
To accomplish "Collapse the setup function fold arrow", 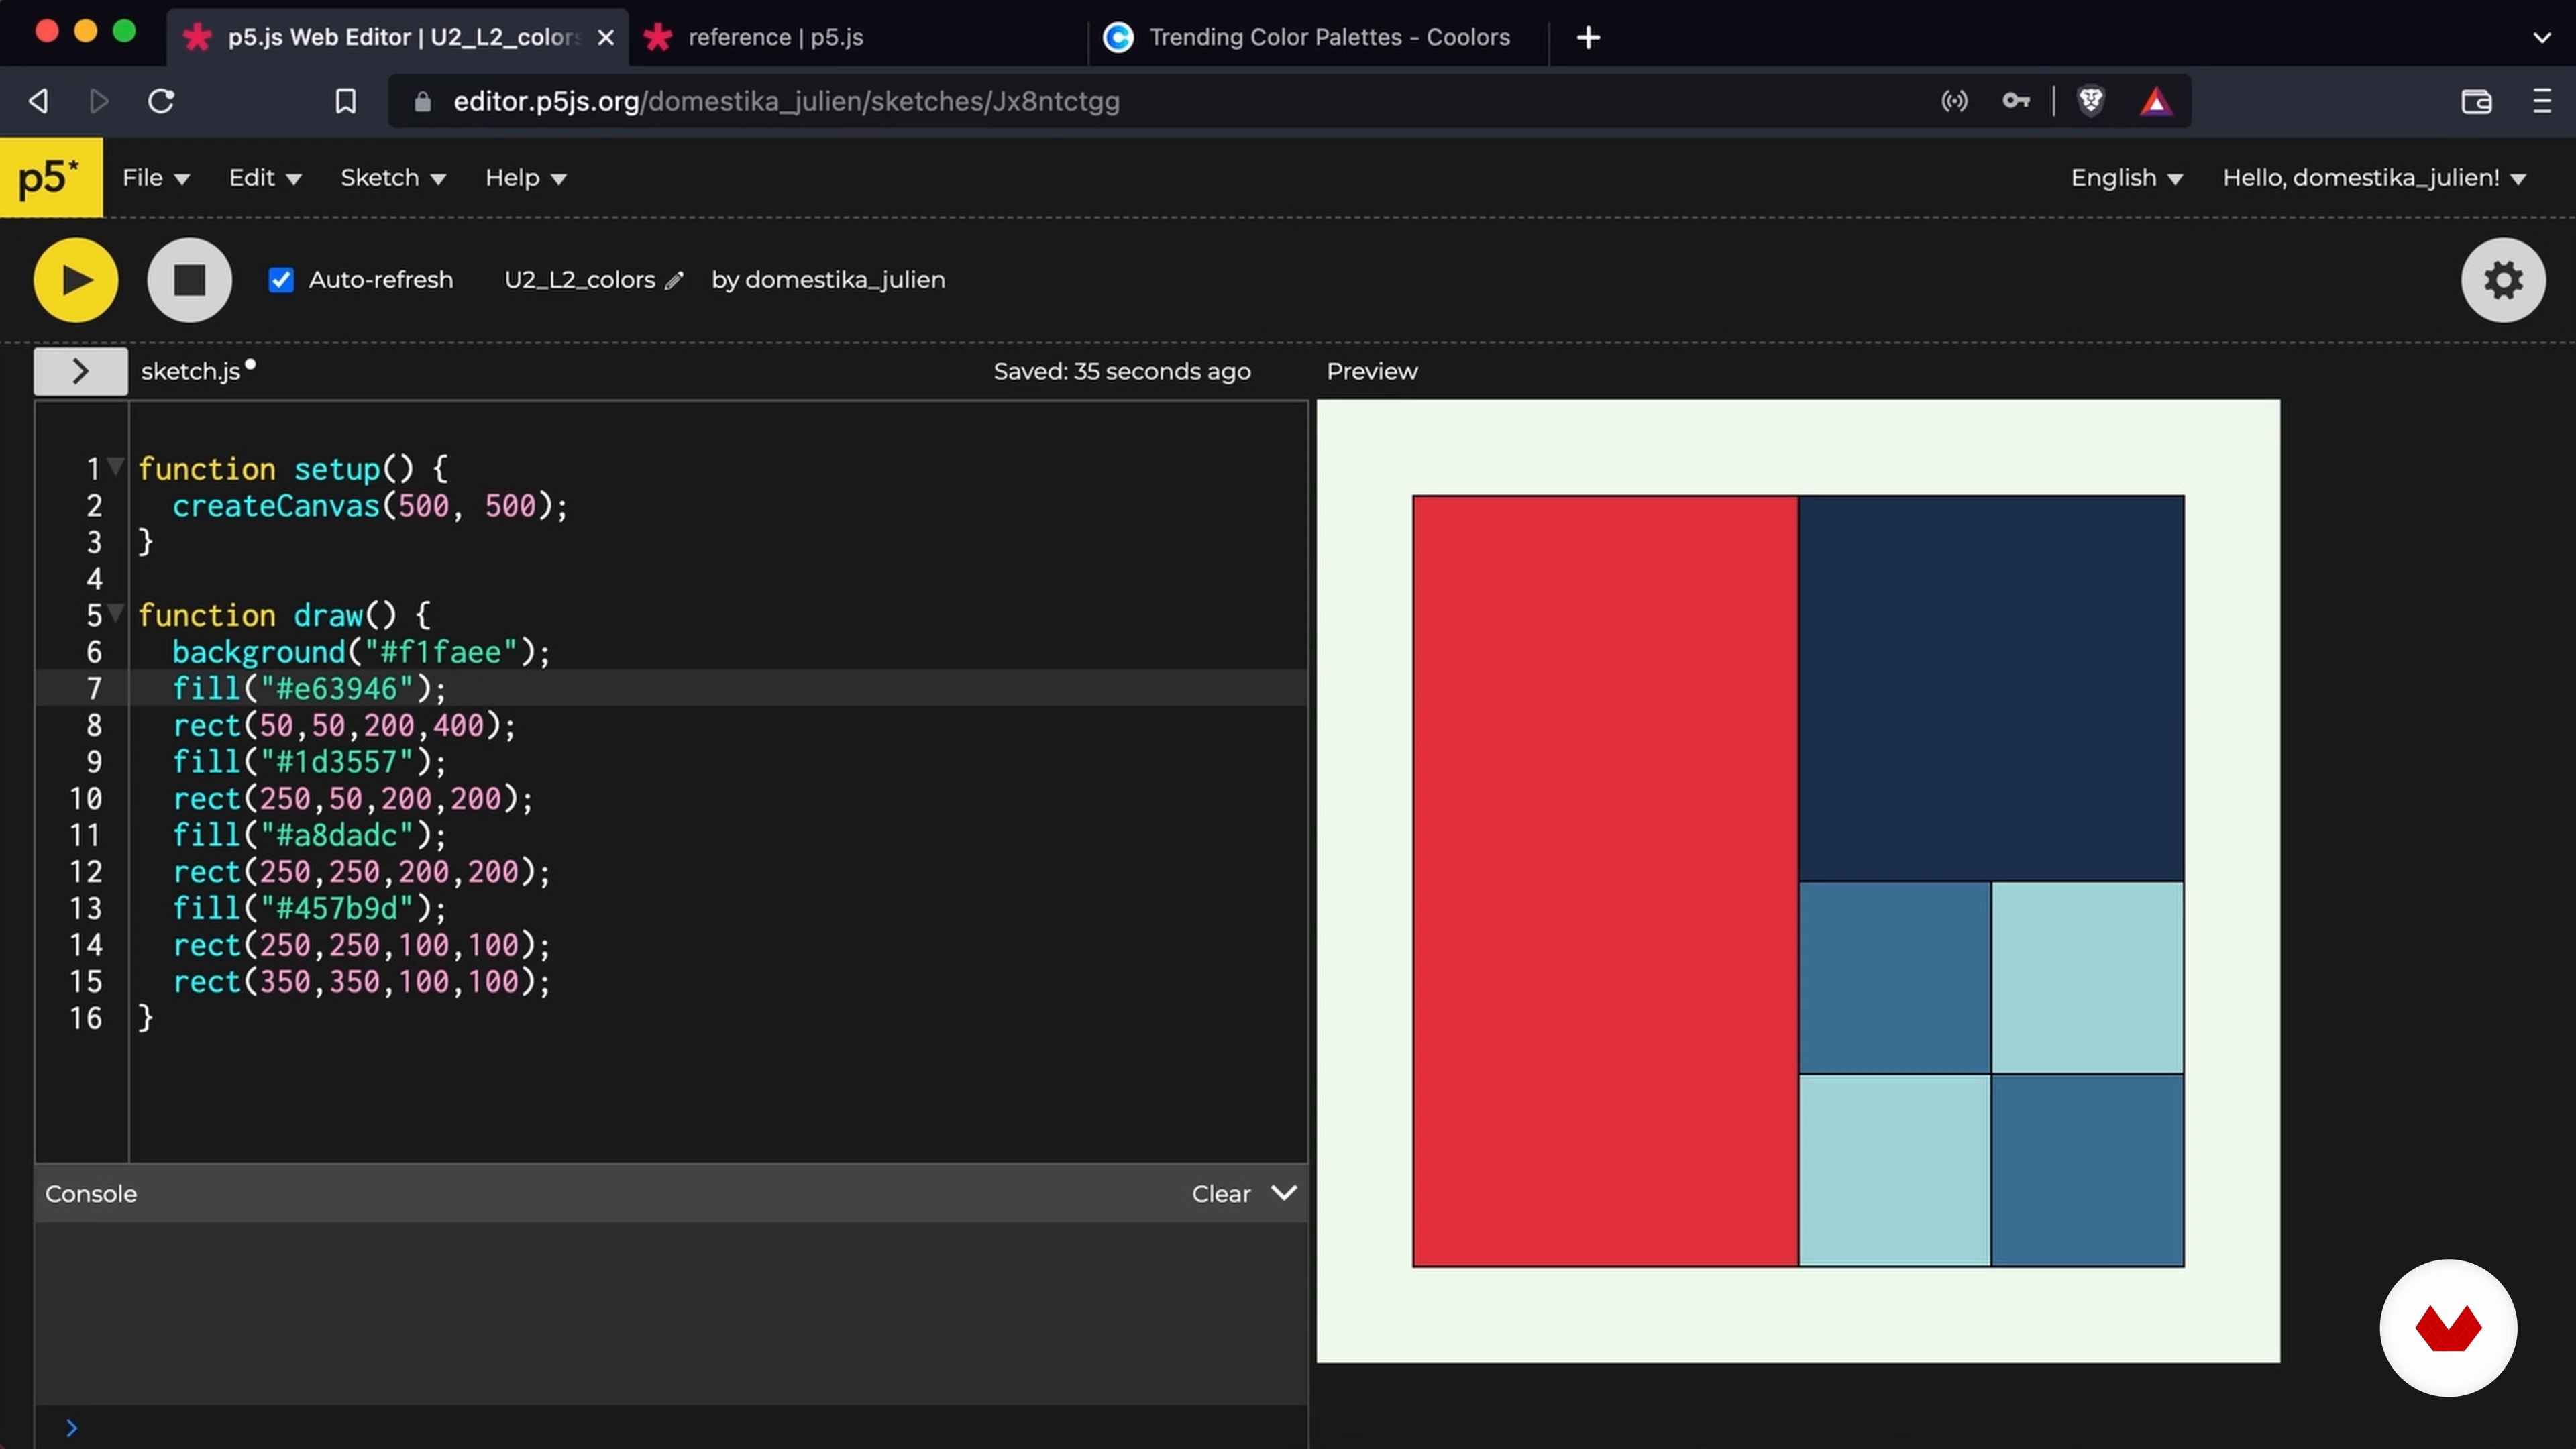I will coord(116,466).
